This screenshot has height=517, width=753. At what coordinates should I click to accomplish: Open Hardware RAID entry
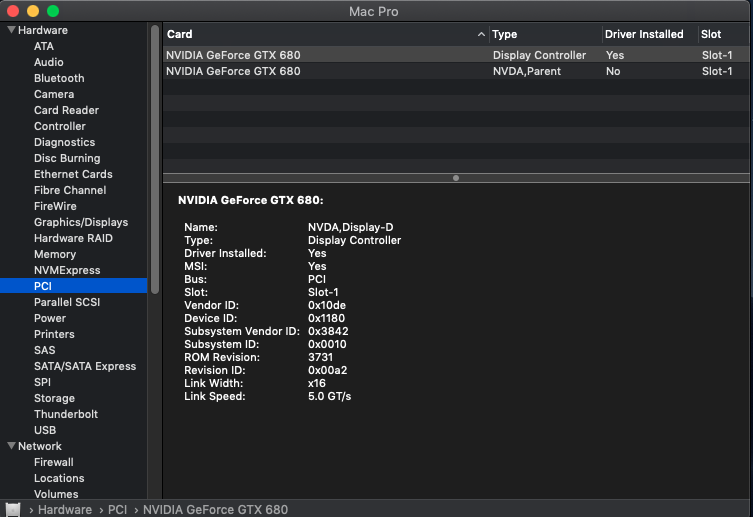[x=73, y=238]
